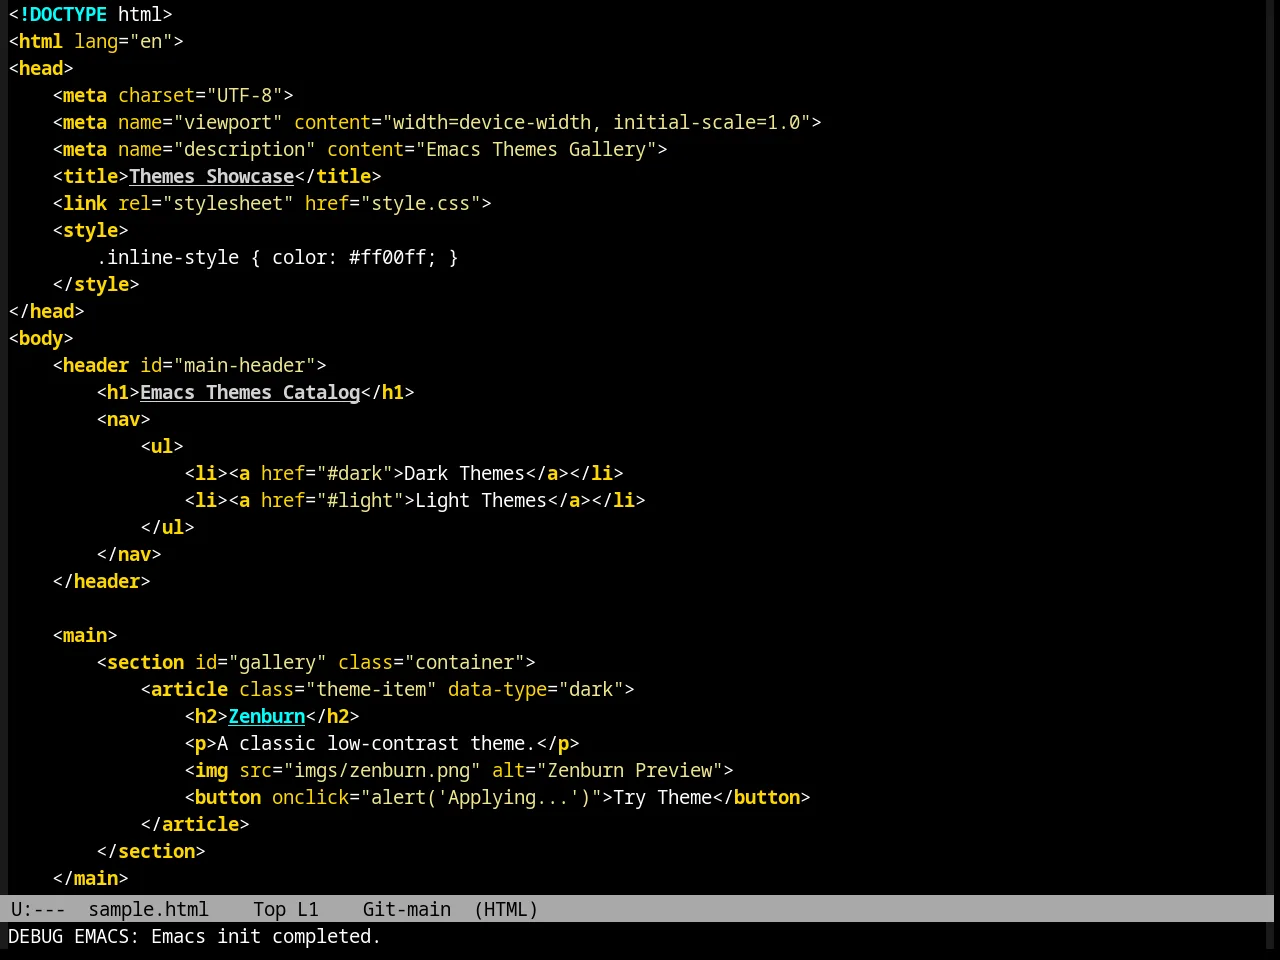Viewport: 1280px width, 960px height.
Task: Click the 'DEBUG EMACS: Emacs init completed.' echo message
Action: (x=195, y=936)
